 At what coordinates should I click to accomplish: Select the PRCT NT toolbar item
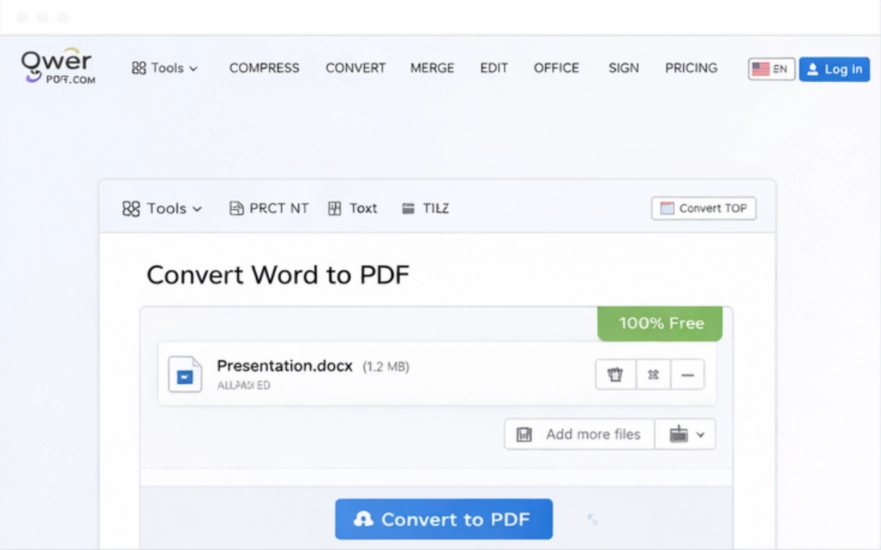tap(269, 208)
